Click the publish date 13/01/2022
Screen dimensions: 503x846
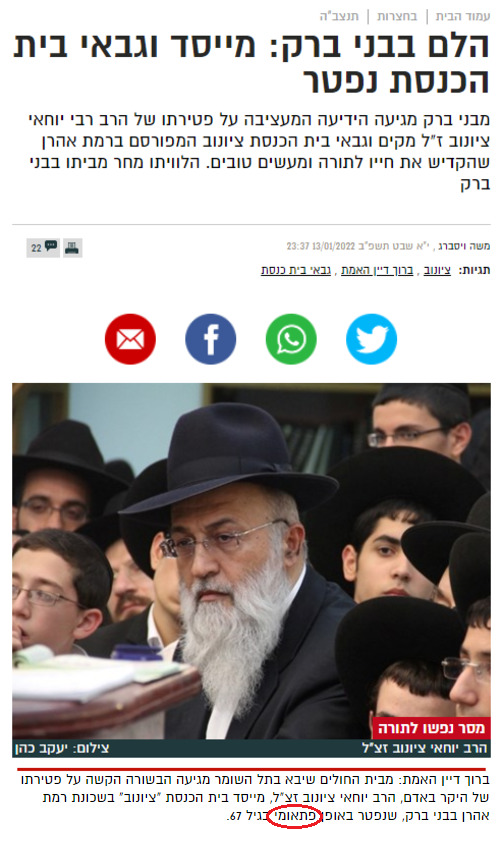(333, 246)
